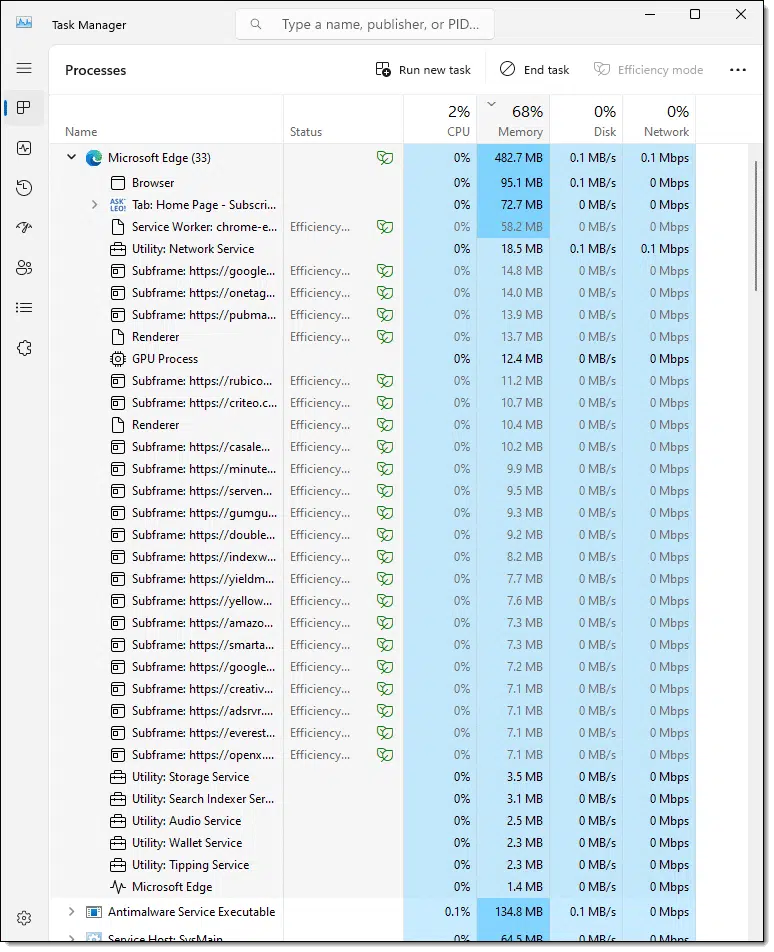Open the Users page icon
774x952 pixels.
click(x=24, y=268)
